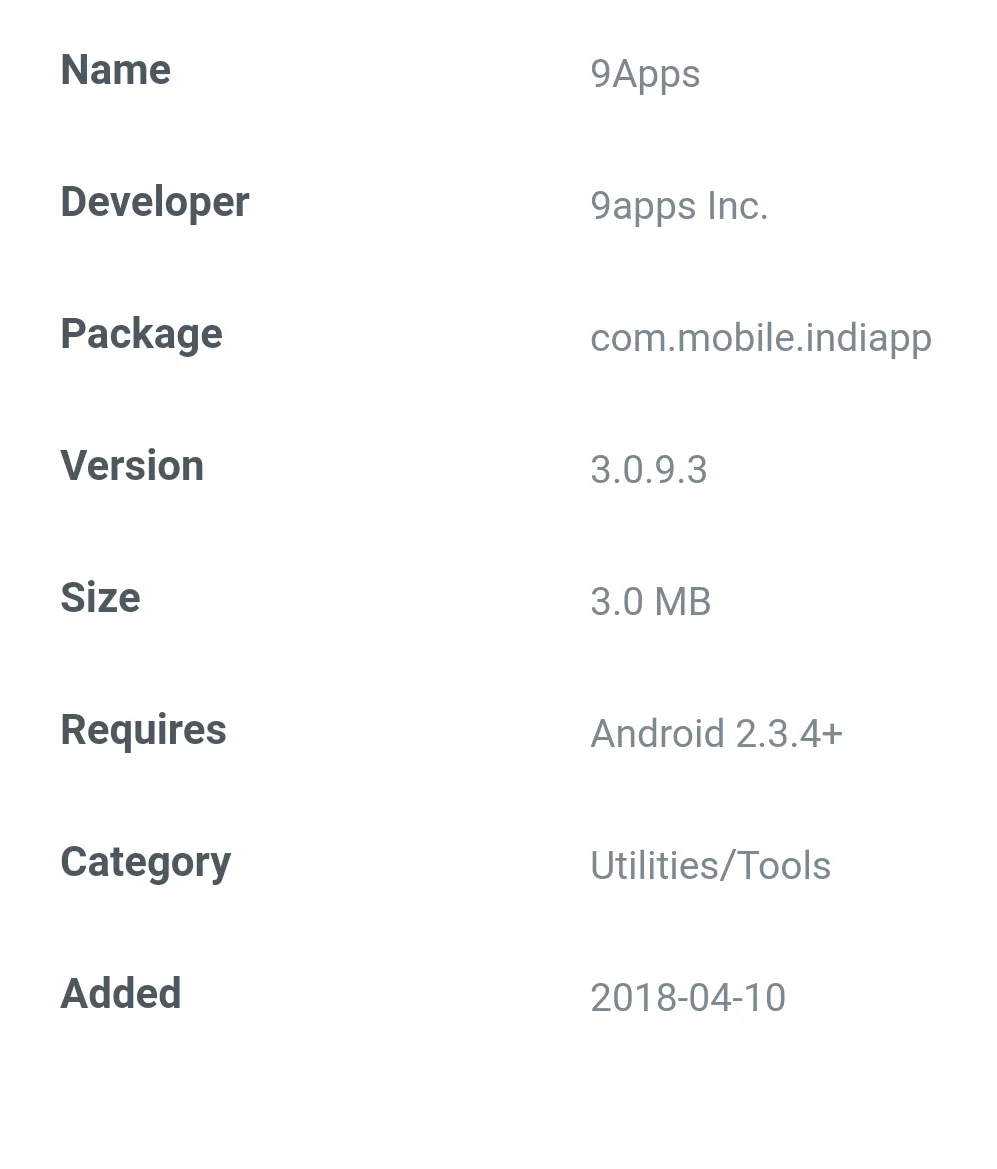Click the Category label
Image resolution: width=997 pixels, height=1169 pixels.
[146, 863]
